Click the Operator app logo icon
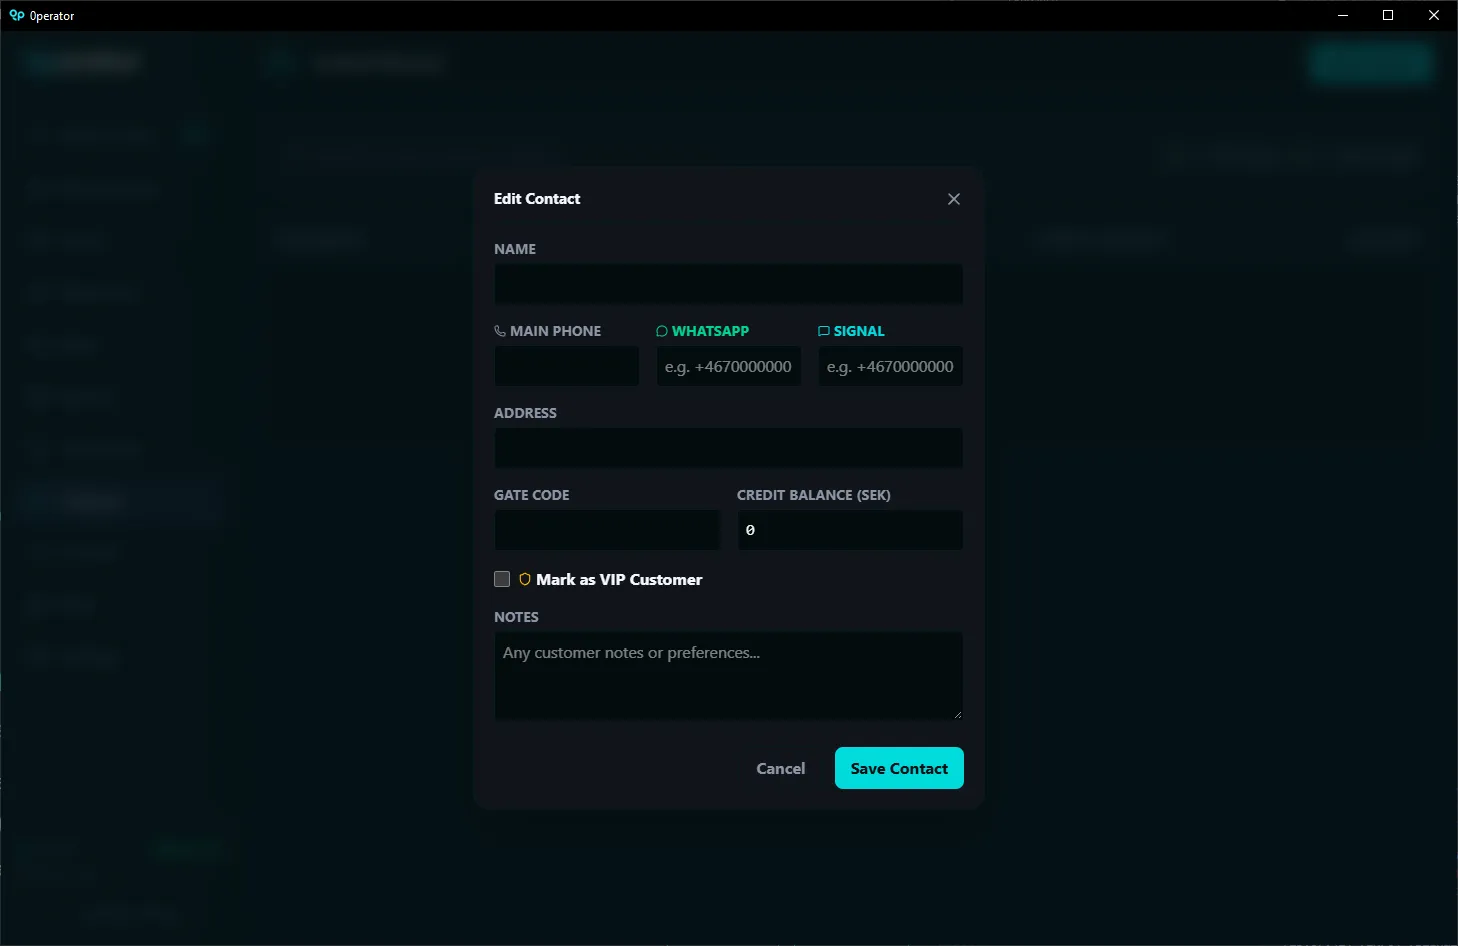The image size is (1458, 946). (x=16, y=15)
